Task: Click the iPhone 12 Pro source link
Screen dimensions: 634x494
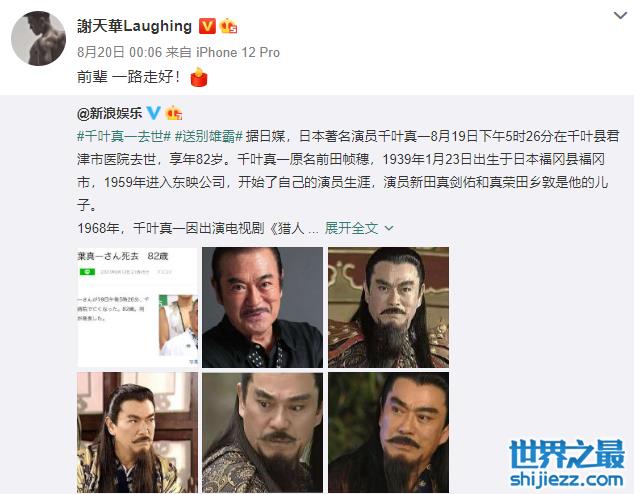Action: (x=238, y=53)
